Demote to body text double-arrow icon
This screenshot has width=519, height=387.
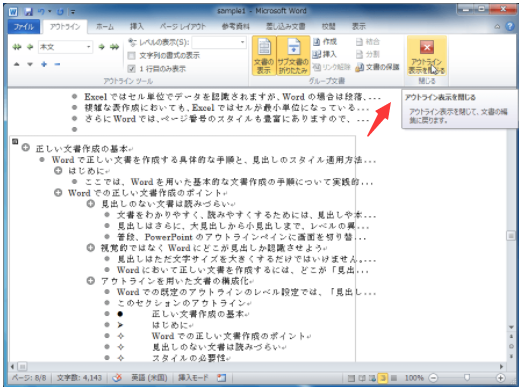114,47
